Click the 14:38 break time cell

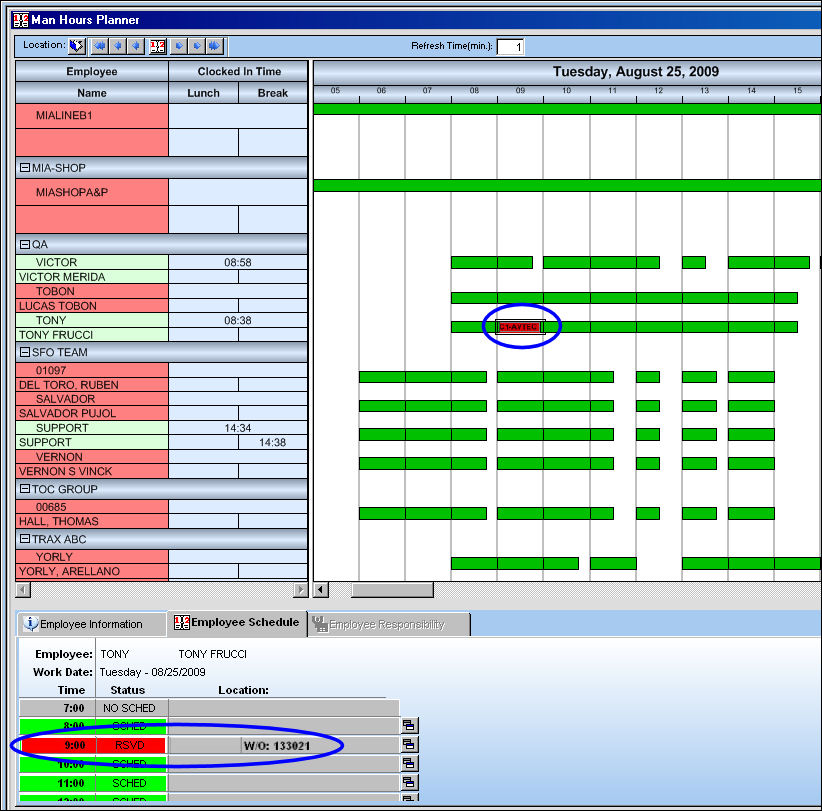coord(273,442)
